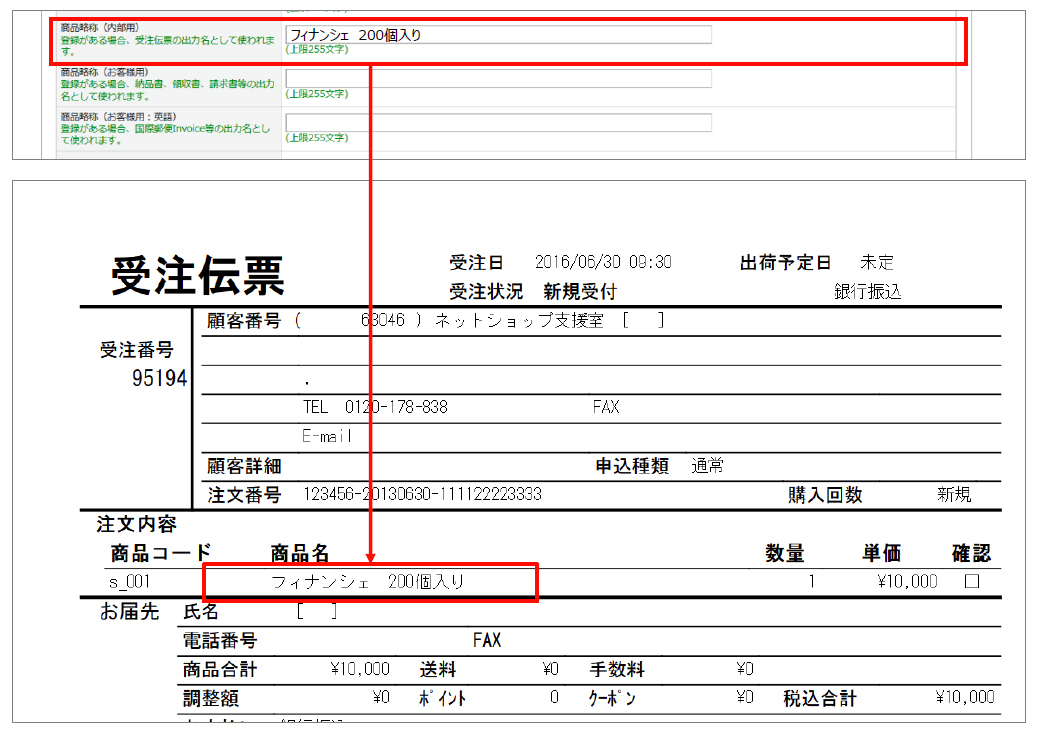This screenshot has width=1038, height=734.
Task: Select the 注文番号 value 123456-20130630-111122223333
Action: tap(423, 495)
